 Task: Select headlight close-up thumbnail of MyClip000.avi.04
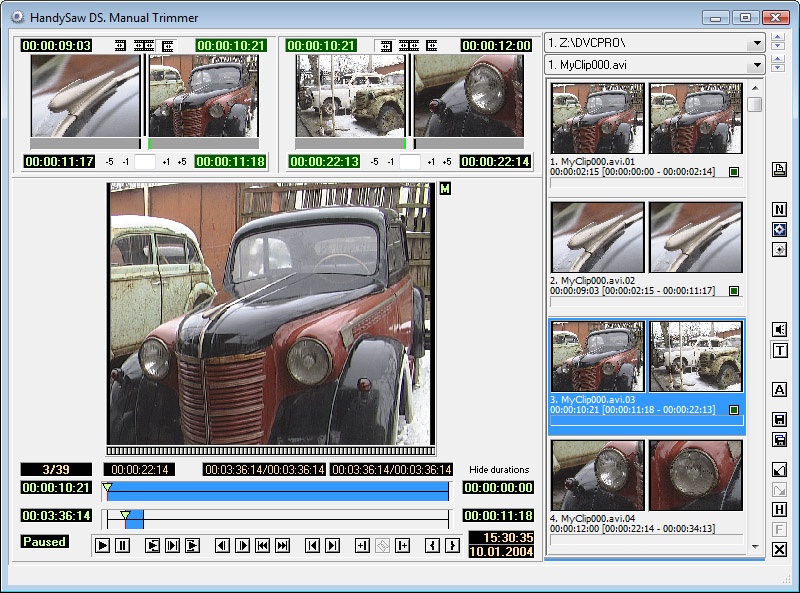(x=695, y=475)
